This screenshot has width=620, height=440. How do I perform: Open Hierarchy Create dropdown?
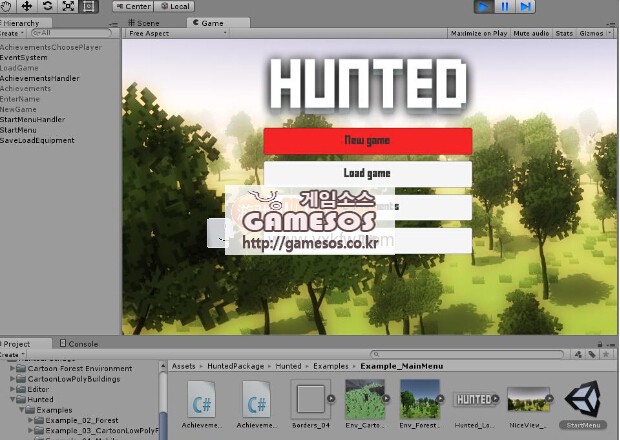tap(12, 33)
